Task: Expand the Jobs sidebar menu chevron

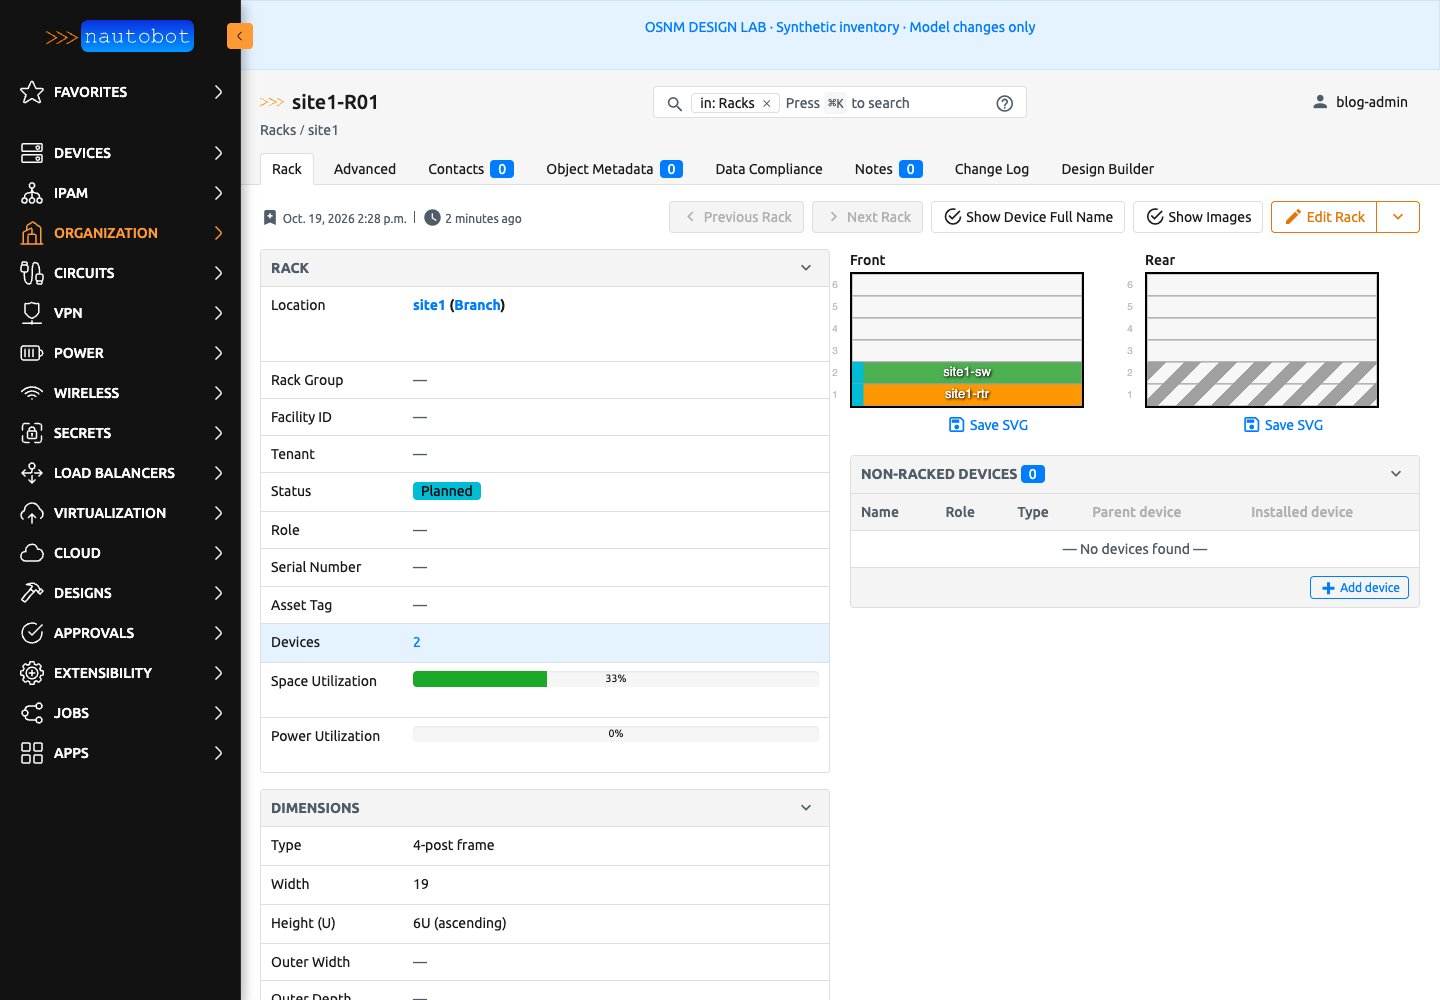Action: pyautogui.click(x=218, y=713)
